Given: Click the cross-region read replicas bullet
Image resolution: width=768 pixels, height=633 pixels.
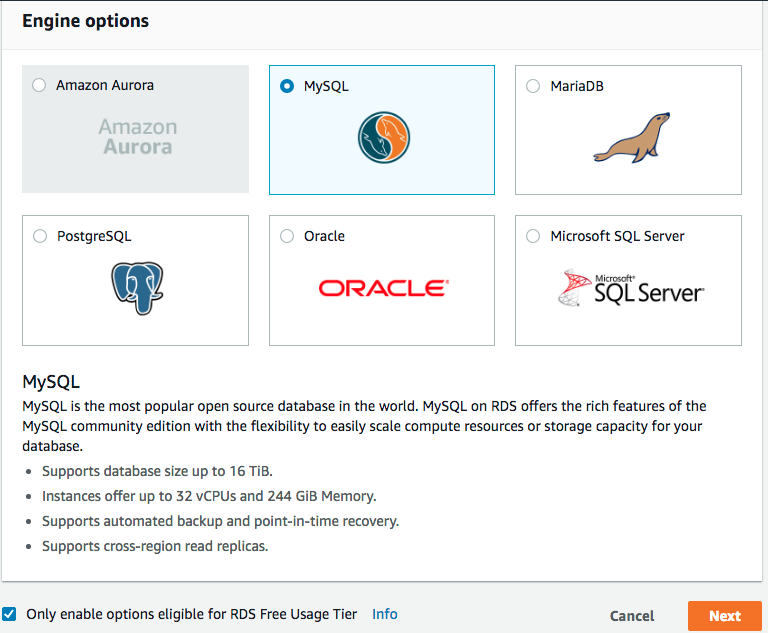Looking at the screenshot, I should tap(155, 546).
